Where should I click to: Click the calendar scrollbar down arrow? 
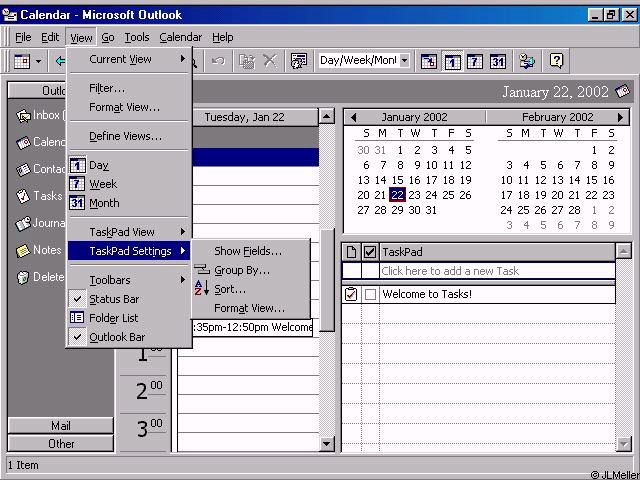point(326,444)
